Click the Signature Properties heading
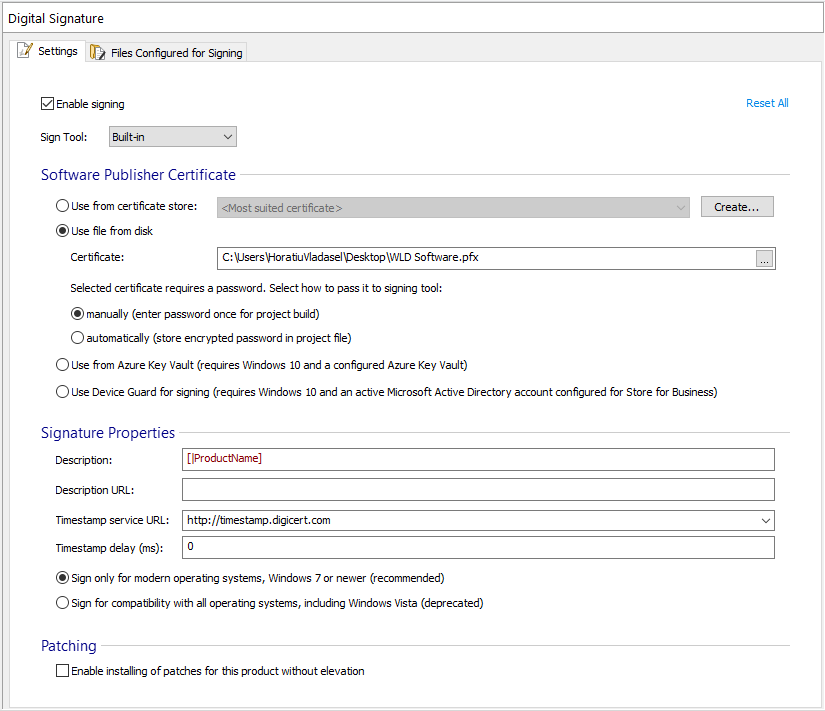The image size is (825, 711). click(108, 433)
